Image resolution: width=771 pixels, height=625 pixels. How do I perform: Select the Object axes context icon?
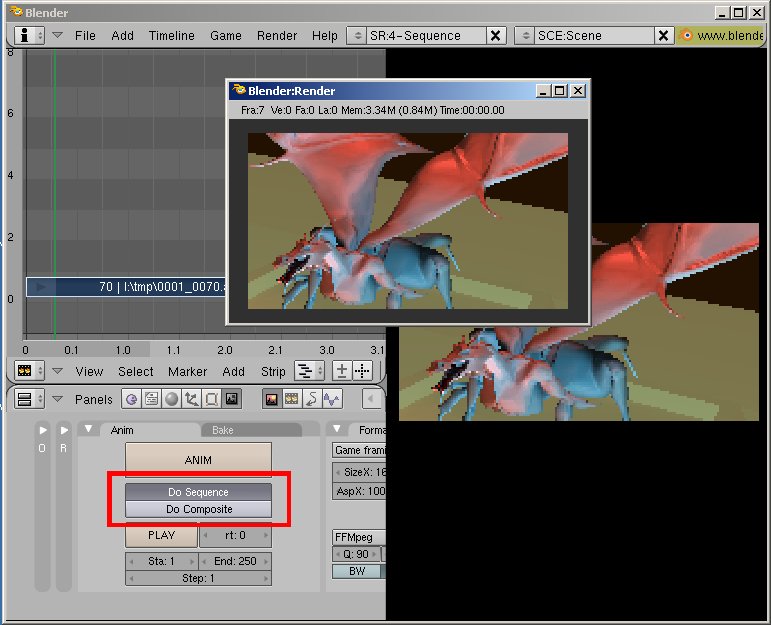point(191,399)
